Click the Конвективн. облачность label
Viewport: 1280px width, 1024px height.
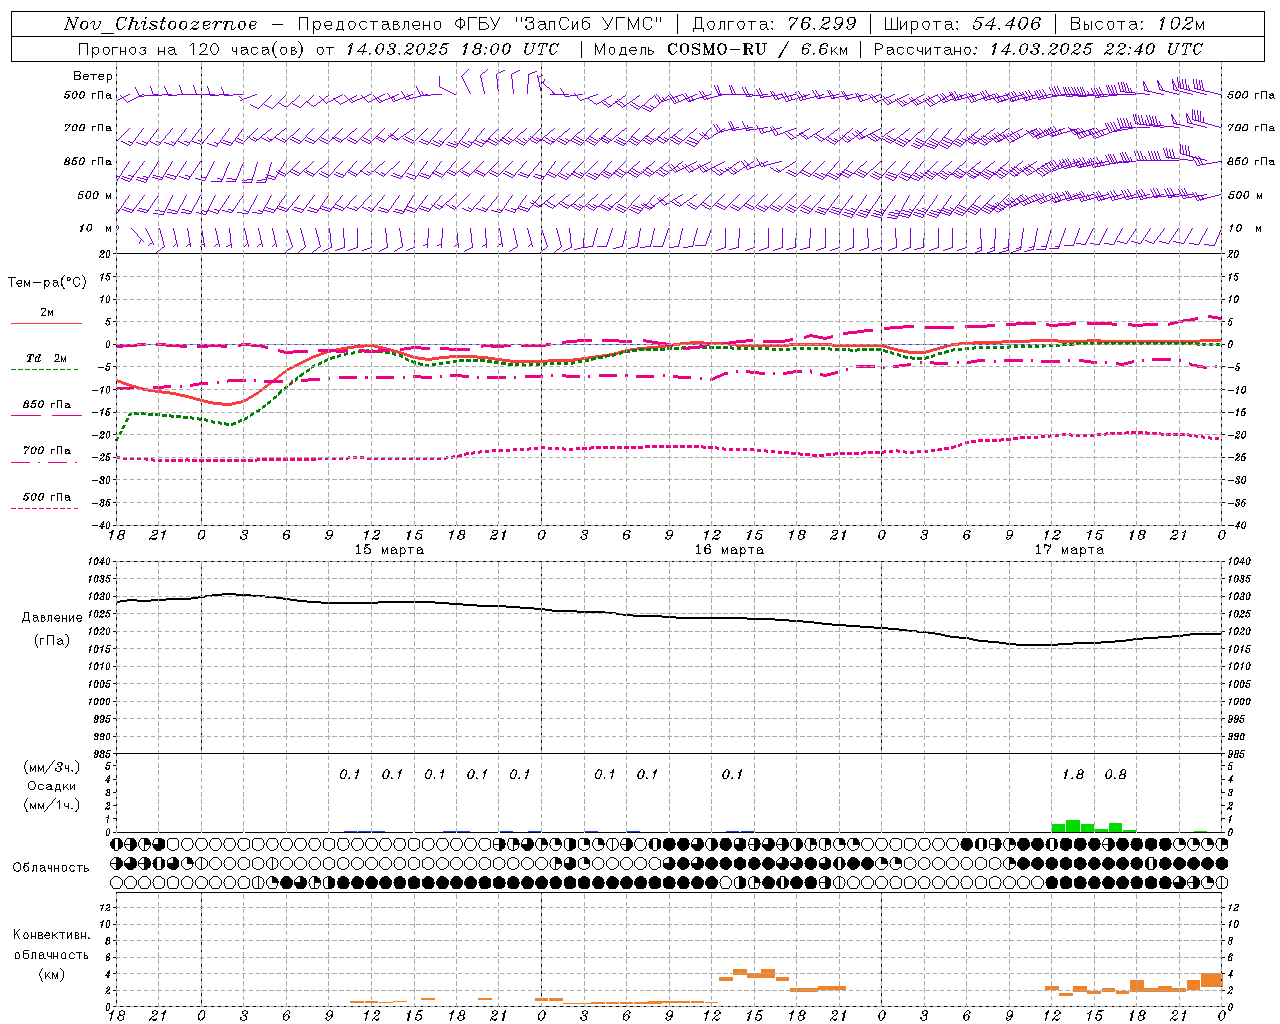[51, 945]
